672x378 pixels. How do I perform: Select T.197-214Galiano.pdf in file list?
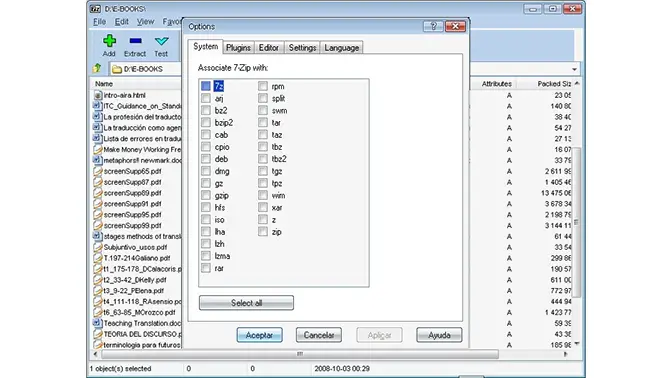tap(137, 258)
